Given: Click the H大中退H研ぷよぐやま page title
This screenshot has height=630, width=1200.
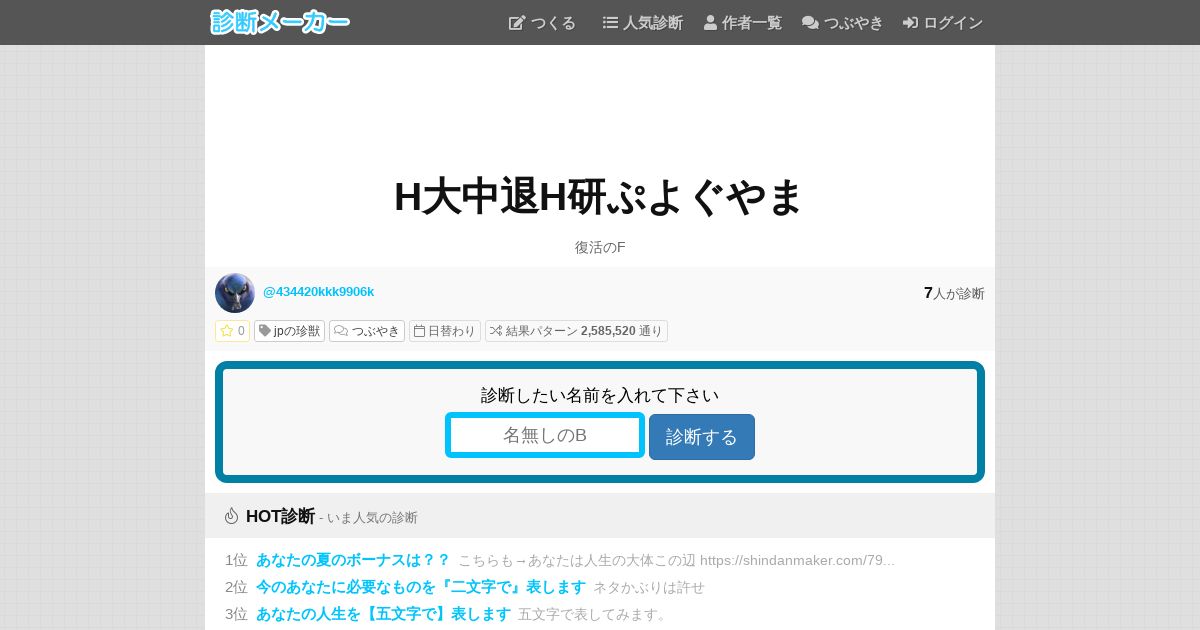Looking at the screenshot, I should coord(599,196).
